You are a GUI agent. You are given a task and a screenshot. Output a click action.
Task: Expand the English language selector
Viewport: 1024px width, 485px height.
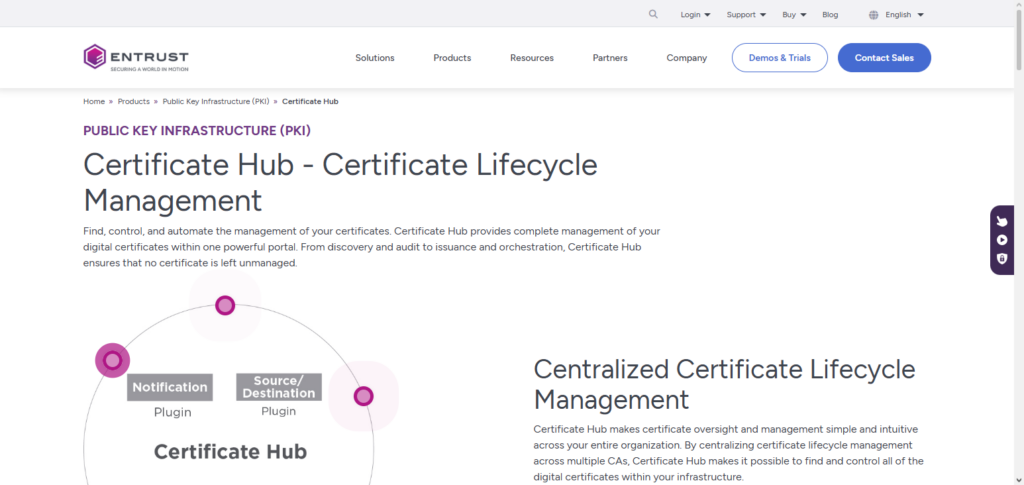904,14
